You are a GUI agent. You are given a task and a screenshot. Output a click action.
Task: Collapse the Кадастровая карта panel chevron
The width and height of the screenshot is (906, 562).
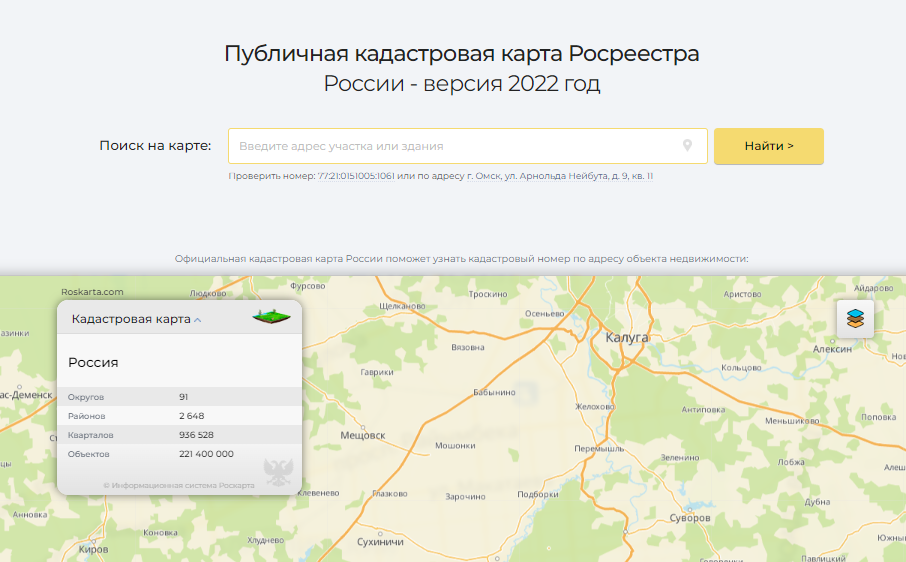[198, 319]
